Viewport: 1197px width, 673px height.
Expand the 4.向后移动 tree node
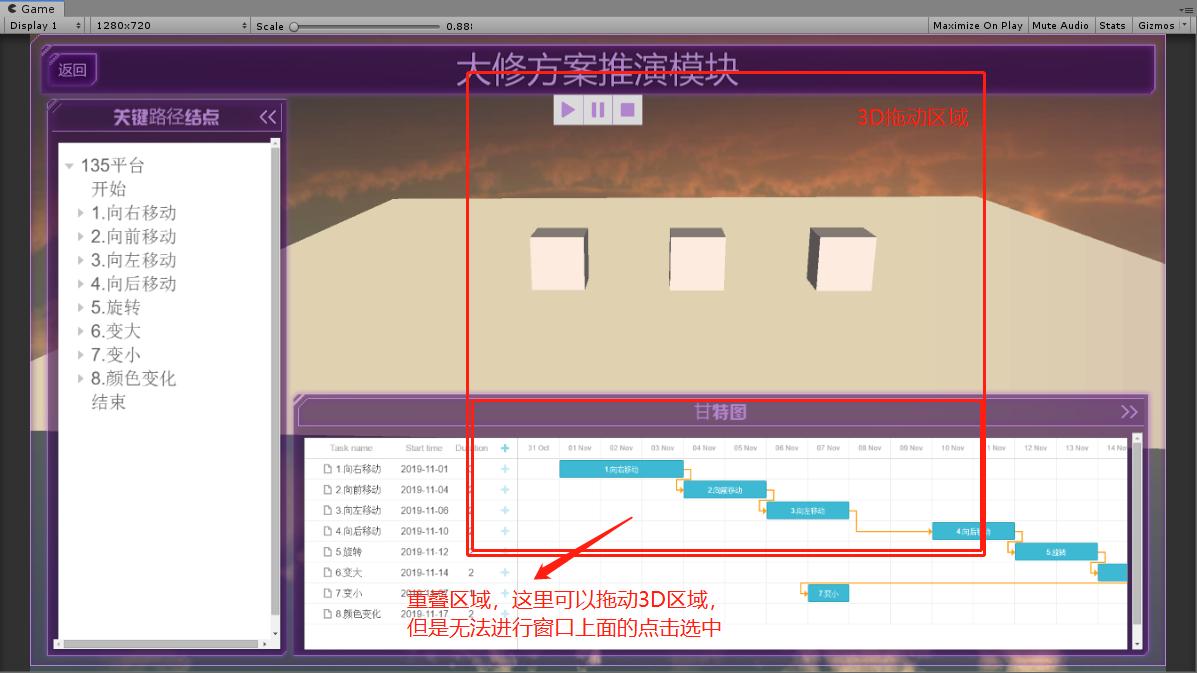coord(80,284)
